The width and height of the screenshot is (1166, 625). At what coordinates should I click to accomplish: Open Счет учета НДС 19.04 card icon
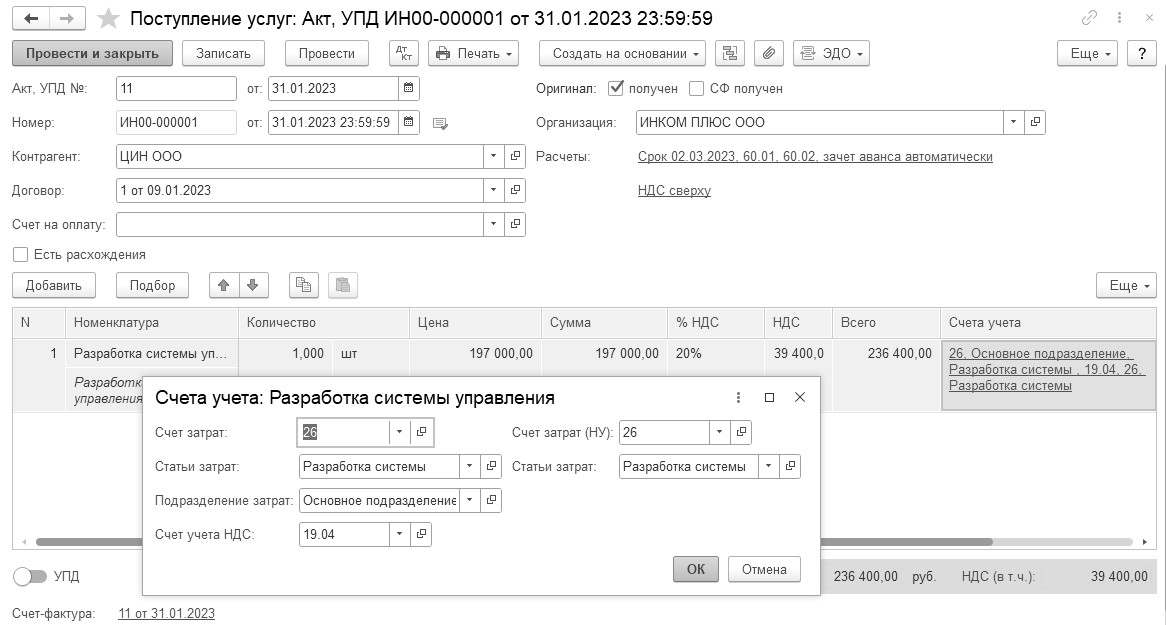click(x=421, y=534)
